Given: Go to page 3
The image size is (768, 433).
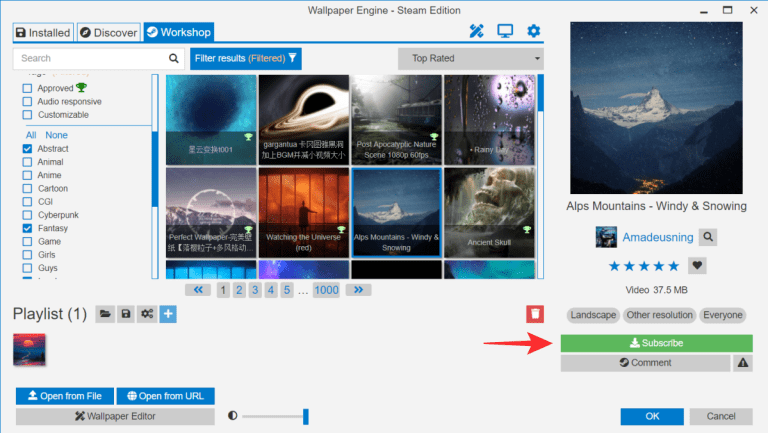Looking at the screenshot, I should click(x=255, y=290).
